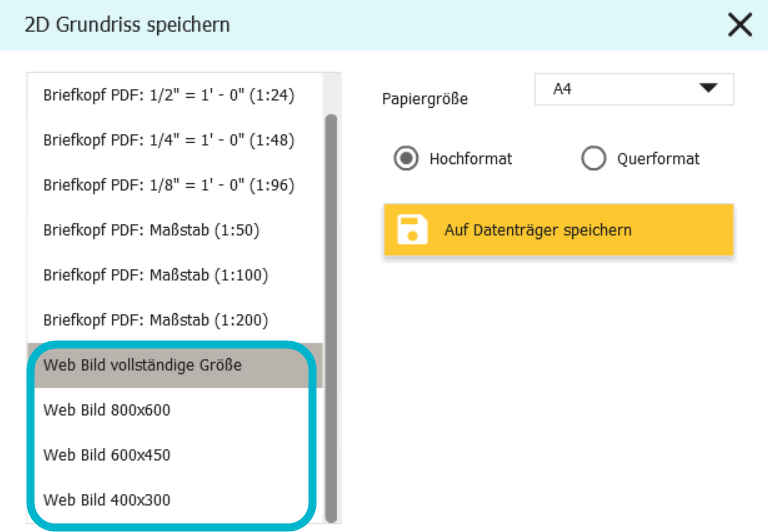The height and width of the screenshot is (532, 768).
Task: Pick Web Bild 600x450 option
Action: click(x=175, y=456)
